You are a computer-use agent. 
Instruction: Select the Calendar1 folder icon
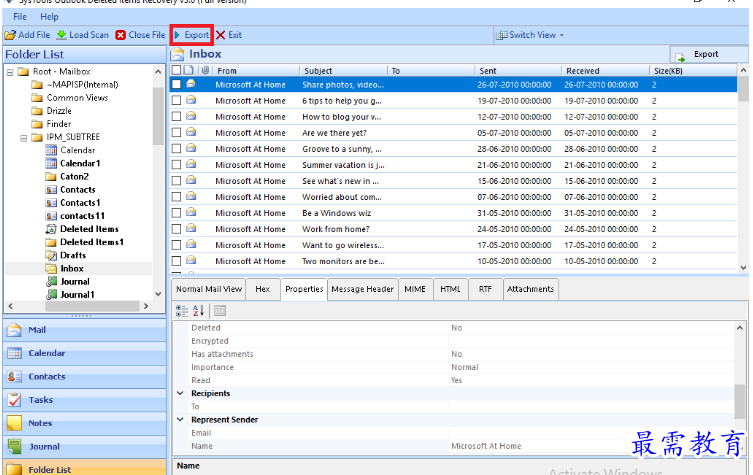pyautogui.click(x=51, y=163)
